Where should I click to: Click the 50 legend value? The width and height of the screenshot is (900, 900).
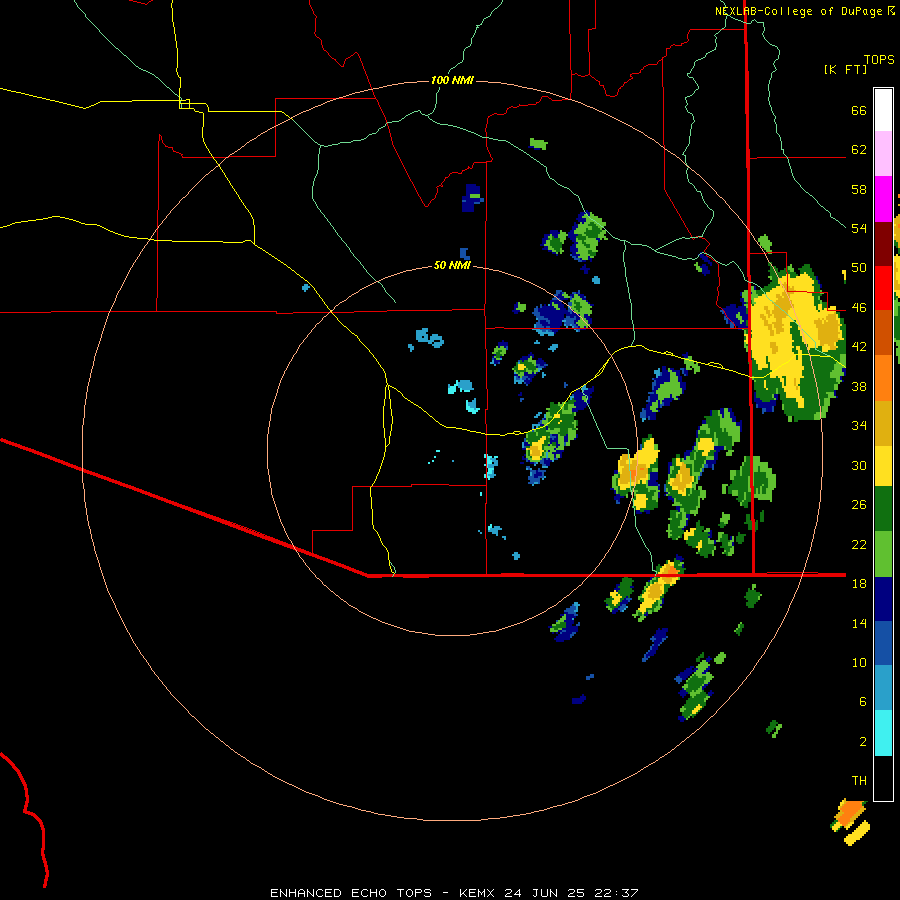(859, 268)
